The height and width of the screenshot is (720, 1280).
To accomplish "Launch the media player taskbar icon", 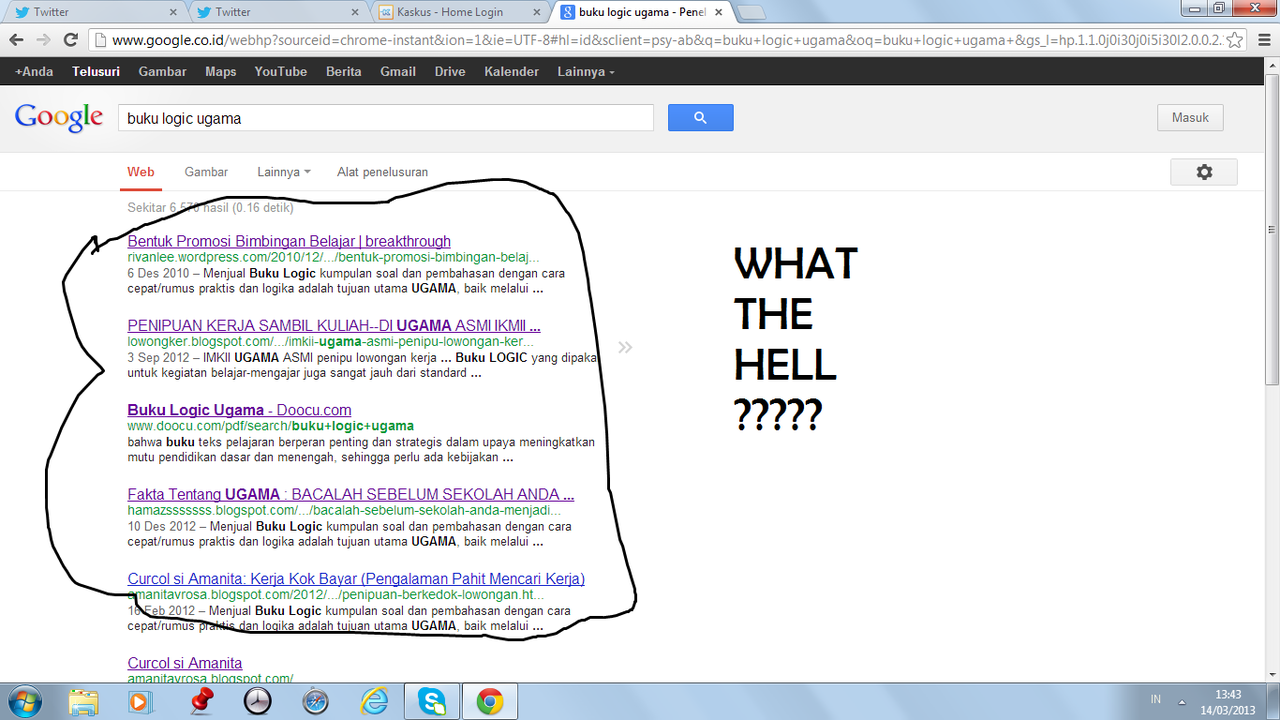I will (x=139, y=702).
